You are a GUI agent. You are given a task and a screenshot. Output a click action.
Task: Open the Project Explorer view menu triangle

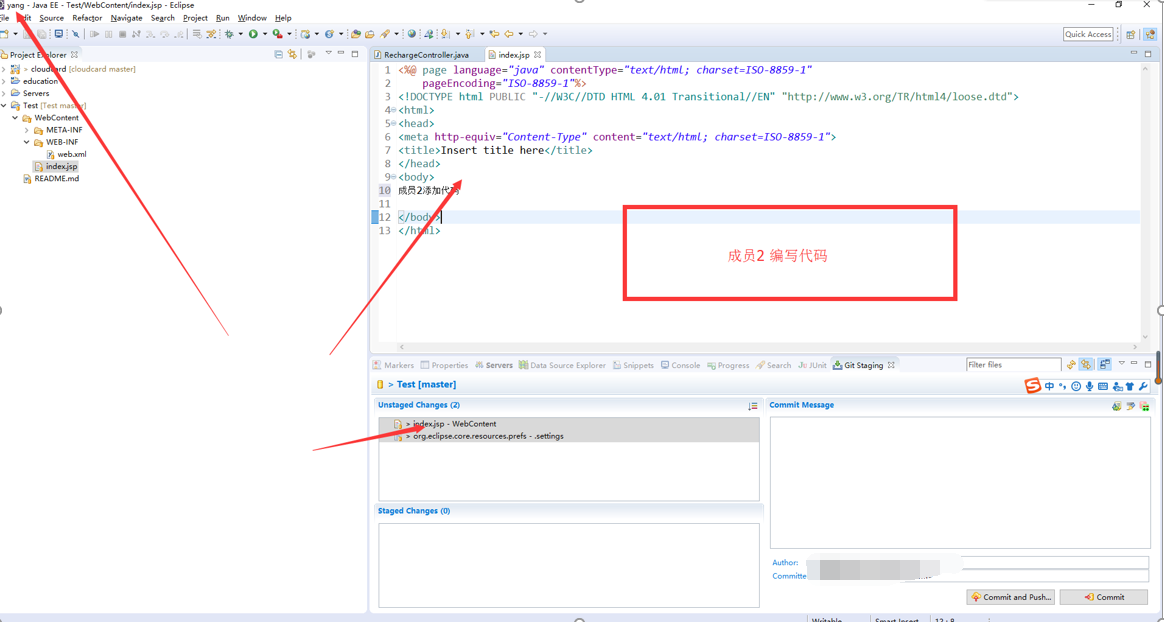[x=328, y=53]
